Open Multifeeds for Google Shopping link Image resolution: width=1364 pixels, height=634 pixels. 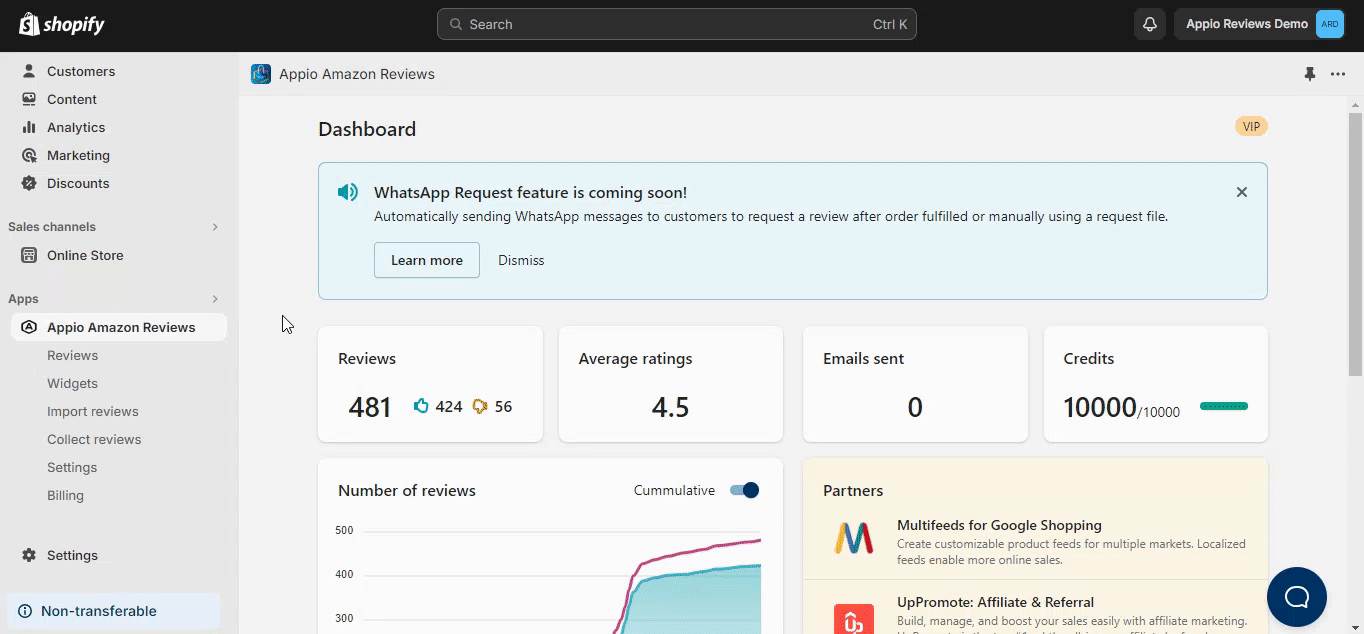click(999, 525)
